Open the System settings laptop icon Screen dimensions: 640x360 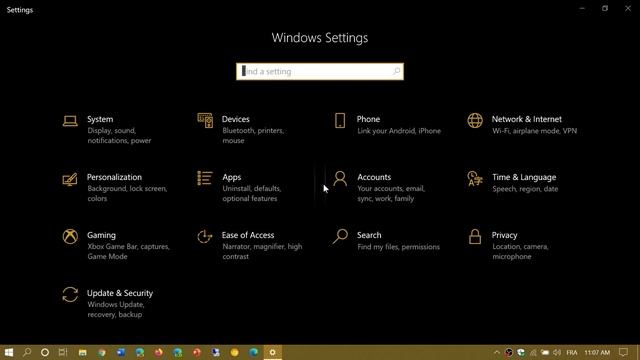coord(70,121)
